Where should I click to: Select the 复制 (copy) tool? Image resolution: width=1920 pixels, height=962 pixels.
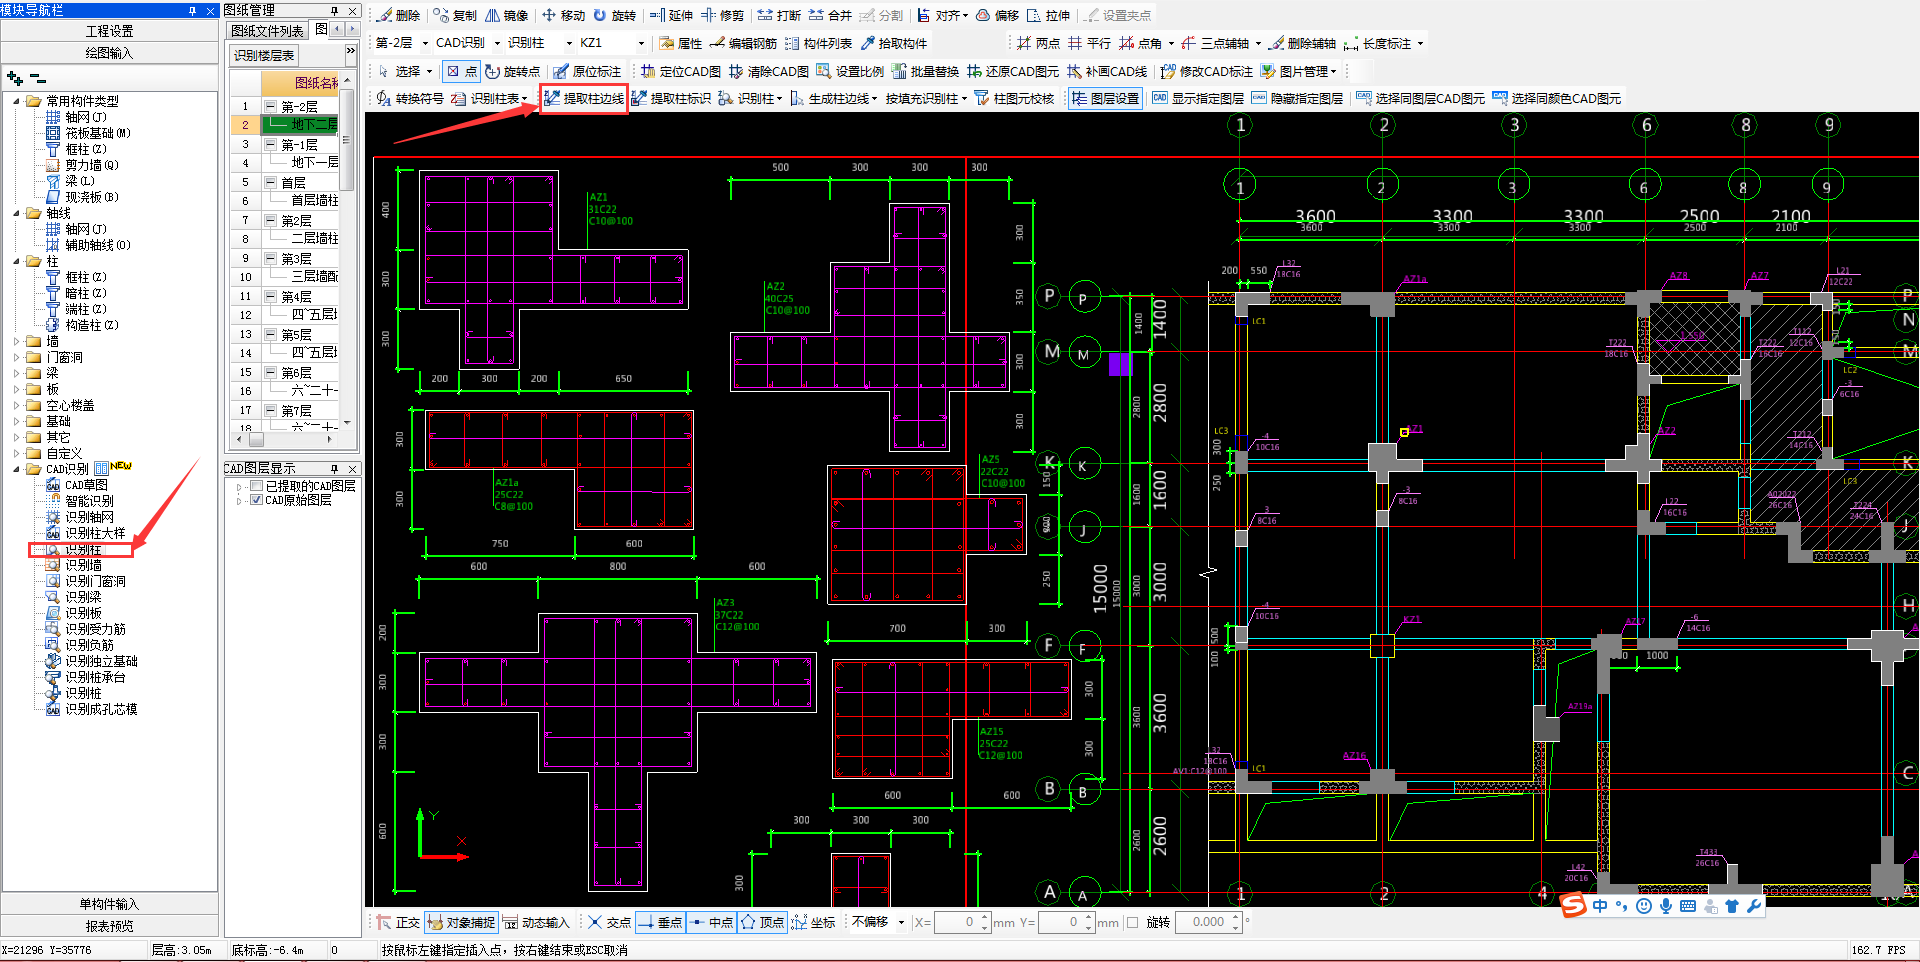click(456, 15)
